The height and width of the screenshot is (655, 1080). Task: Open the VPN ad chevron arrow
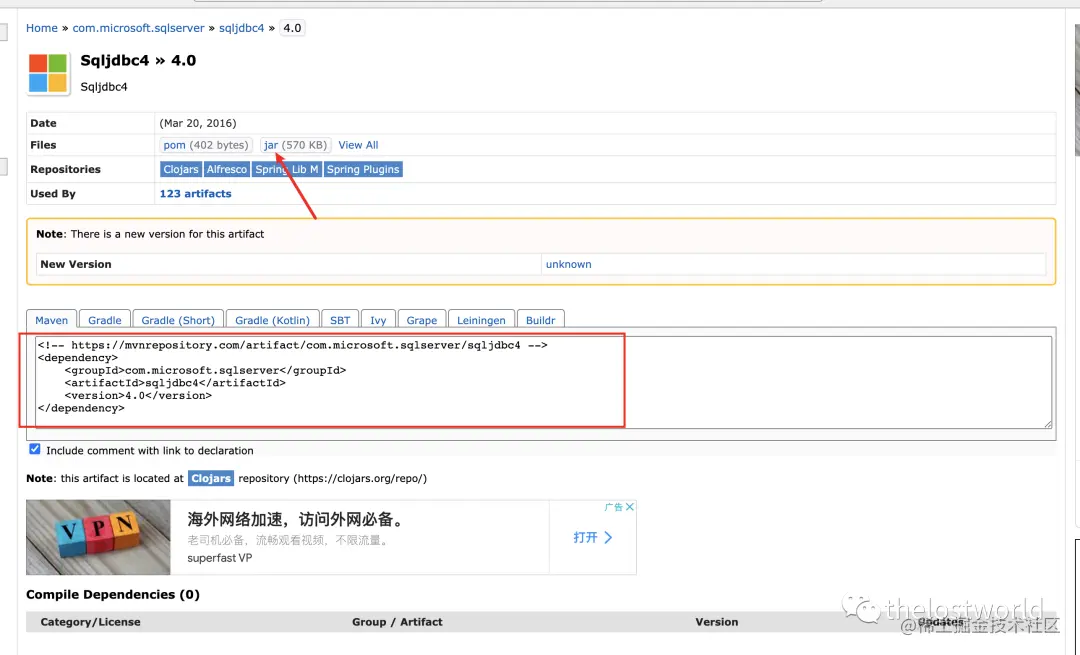tap(608, 537)
